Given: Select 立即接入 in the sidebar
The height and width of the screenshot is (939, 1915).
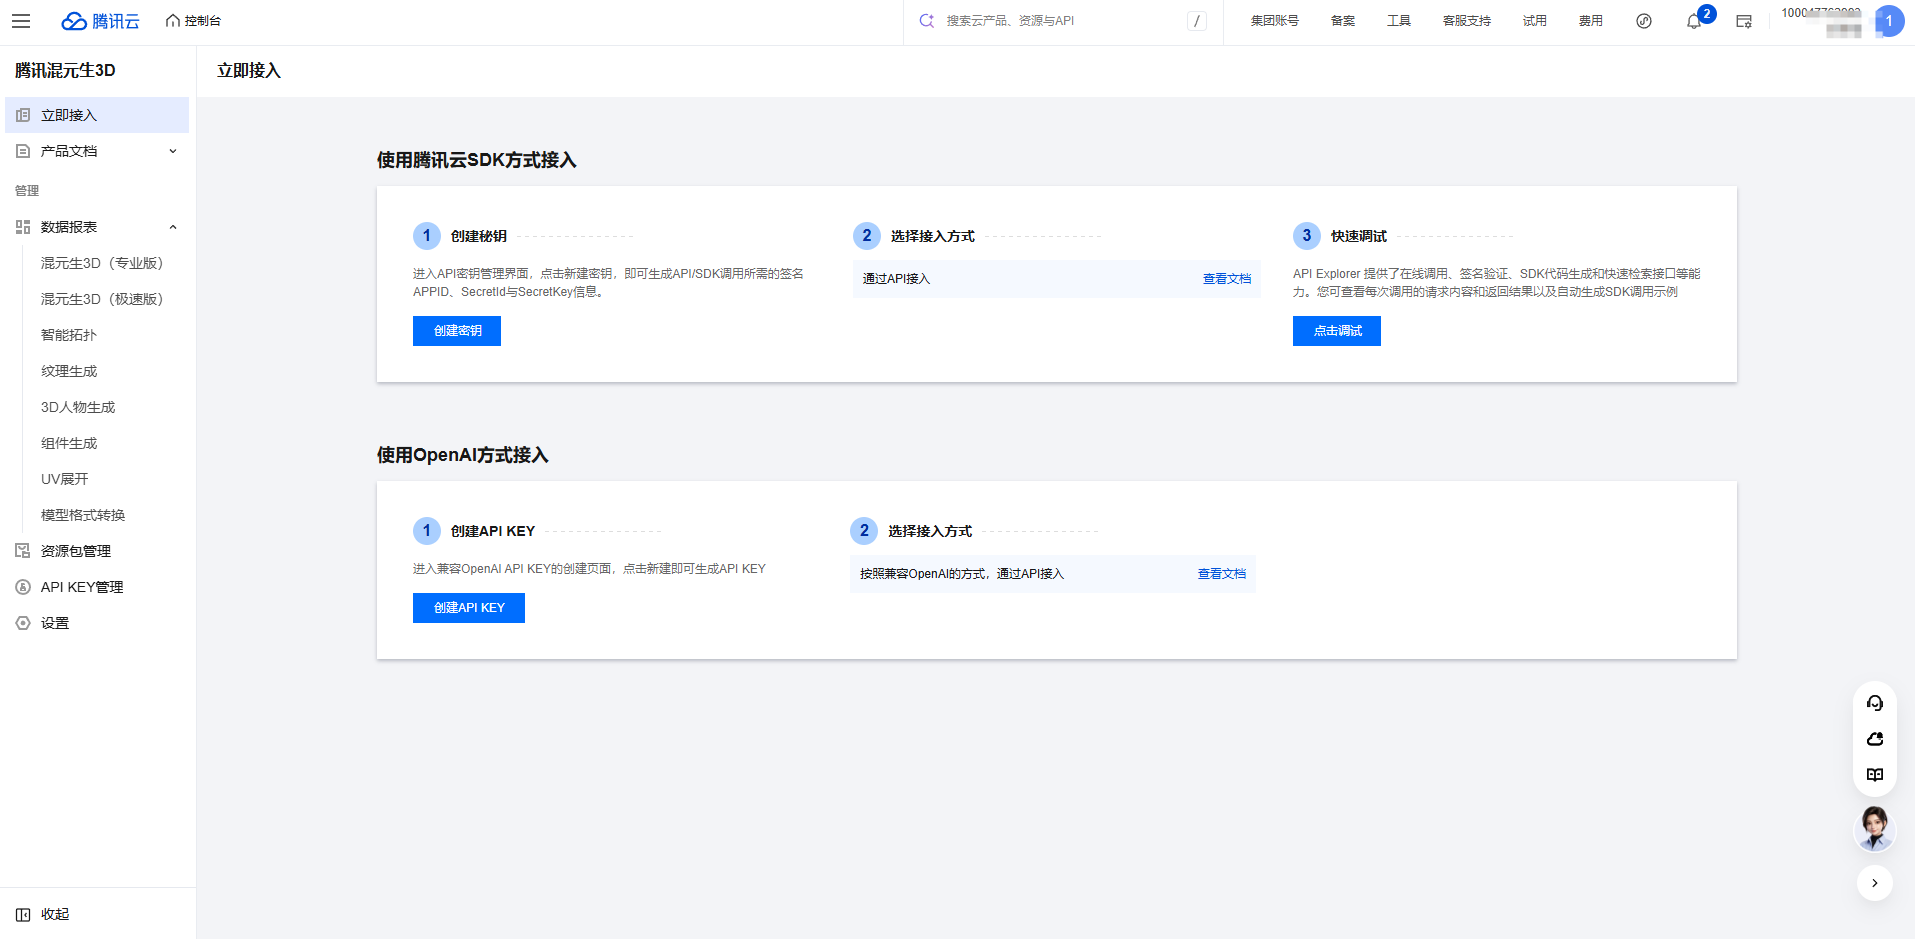Looking at the screenshot, I should [97, 115].
